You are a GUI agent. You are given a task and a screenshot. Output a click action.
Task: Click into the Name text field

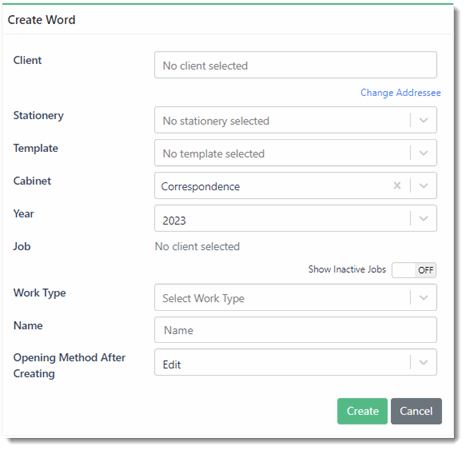295,330
